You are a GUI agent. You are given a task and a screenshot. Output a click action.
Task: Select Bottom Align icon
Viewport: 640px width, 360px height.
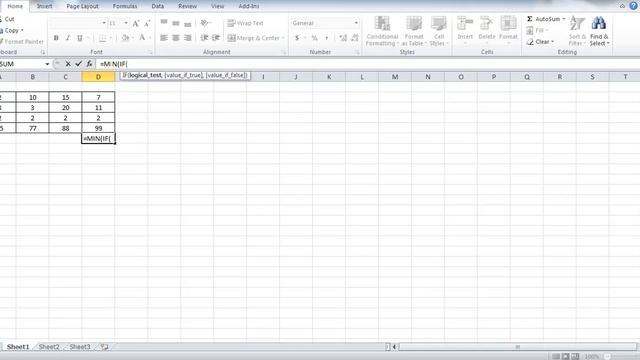pyautogui.click(x=187, y=23)
